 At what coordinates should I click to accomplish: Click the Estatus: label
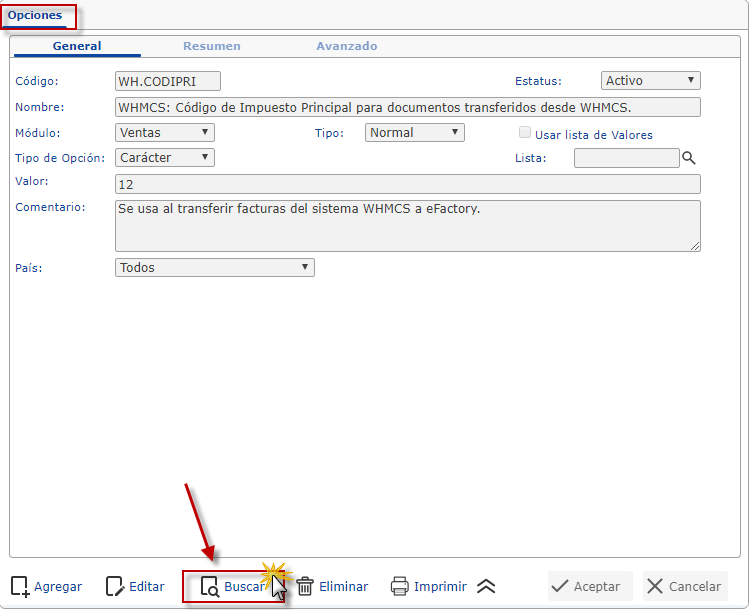click(538, 81)
